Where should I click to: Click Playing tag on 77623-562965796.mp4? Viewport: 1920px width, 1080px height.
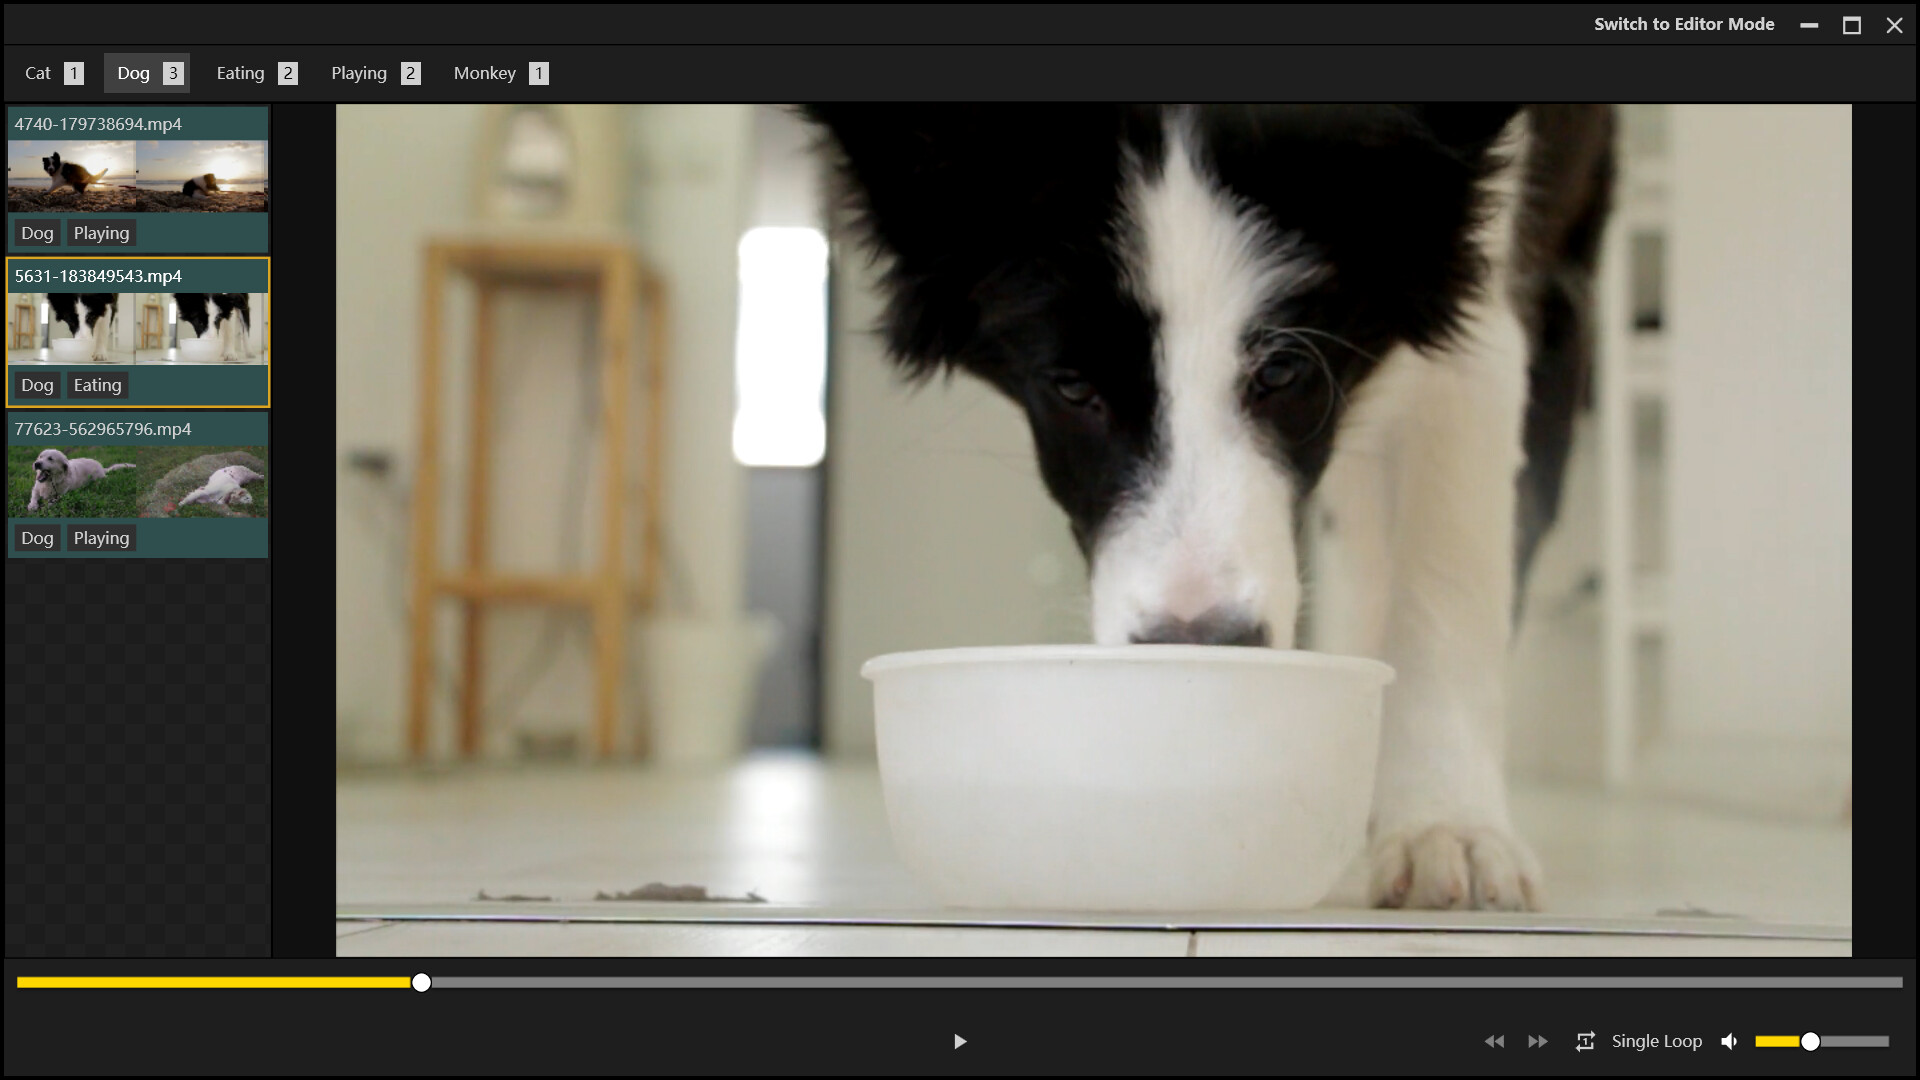(x=101, y=538)
